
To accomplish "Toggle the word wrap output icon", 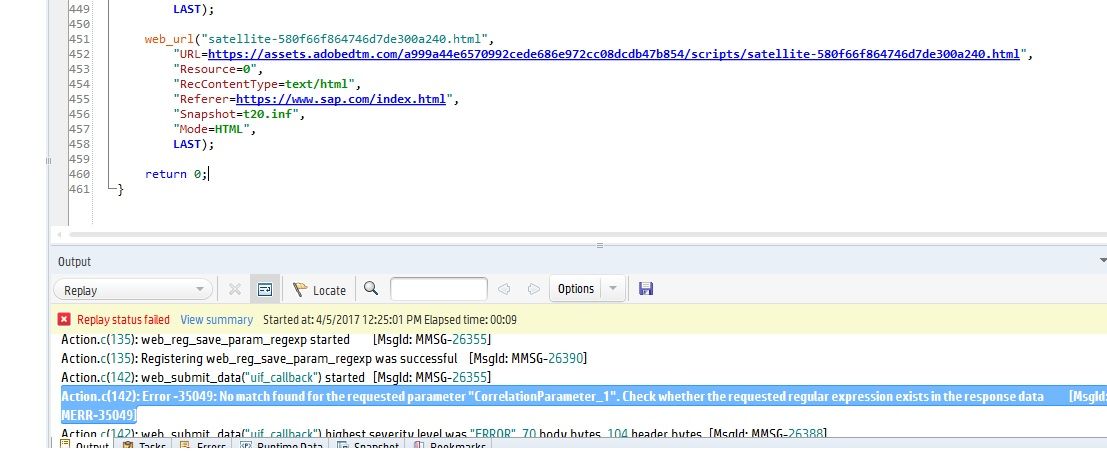I will pos(265,290).
